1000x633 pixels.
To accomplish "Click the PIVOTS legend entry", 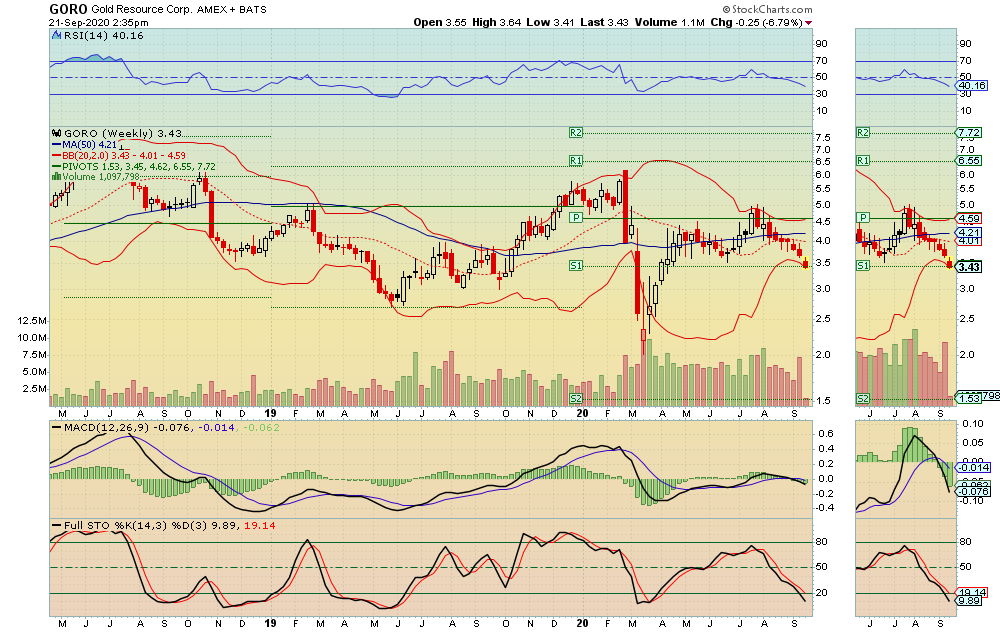I will tap(138, 166).
